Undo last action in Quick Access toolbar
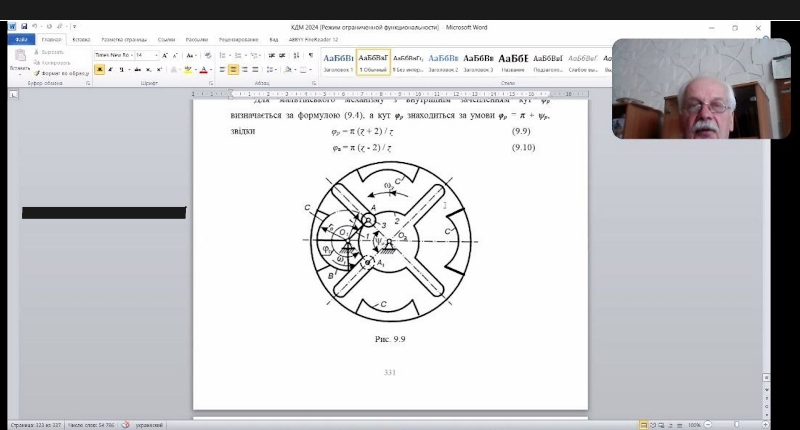 (35, 27)
